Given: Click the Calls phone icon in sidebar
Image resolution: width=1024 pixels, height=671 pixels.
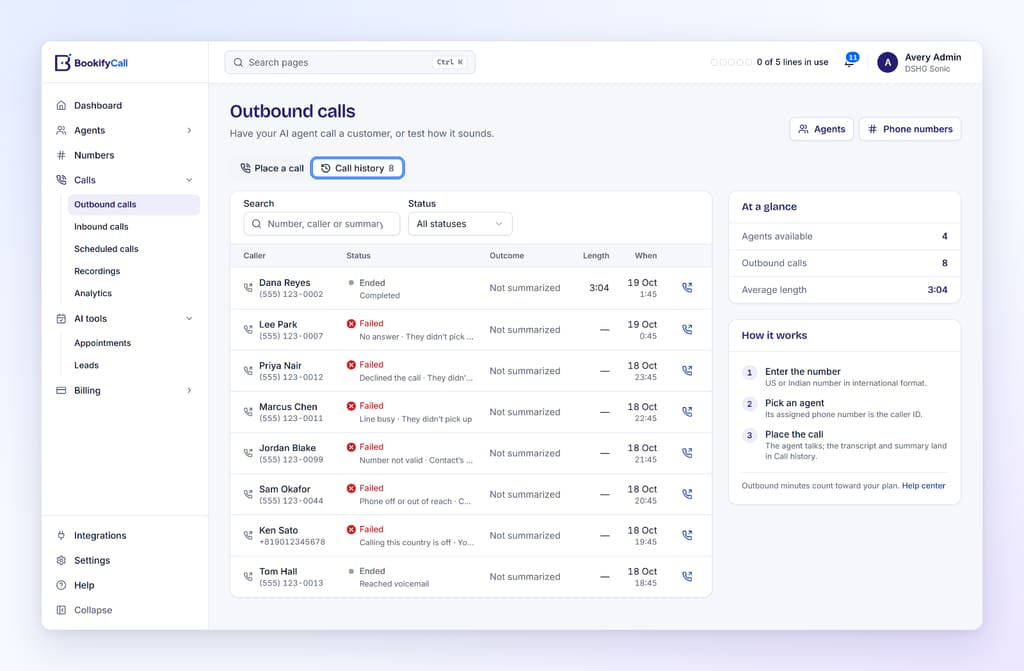Looking at the screenshot, I should coord(61,180).
